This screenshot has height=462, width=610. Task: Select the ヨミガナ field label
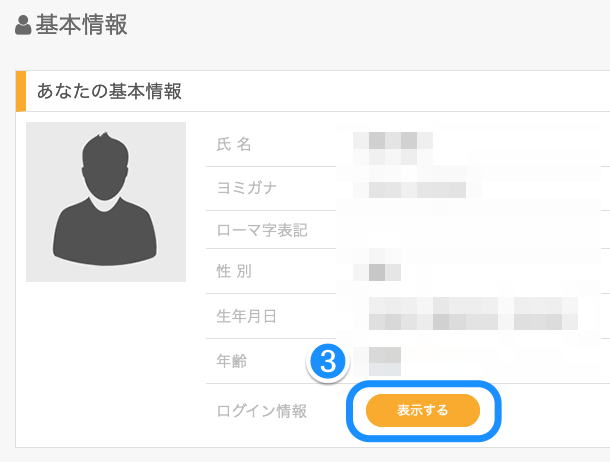pos(247,188)
